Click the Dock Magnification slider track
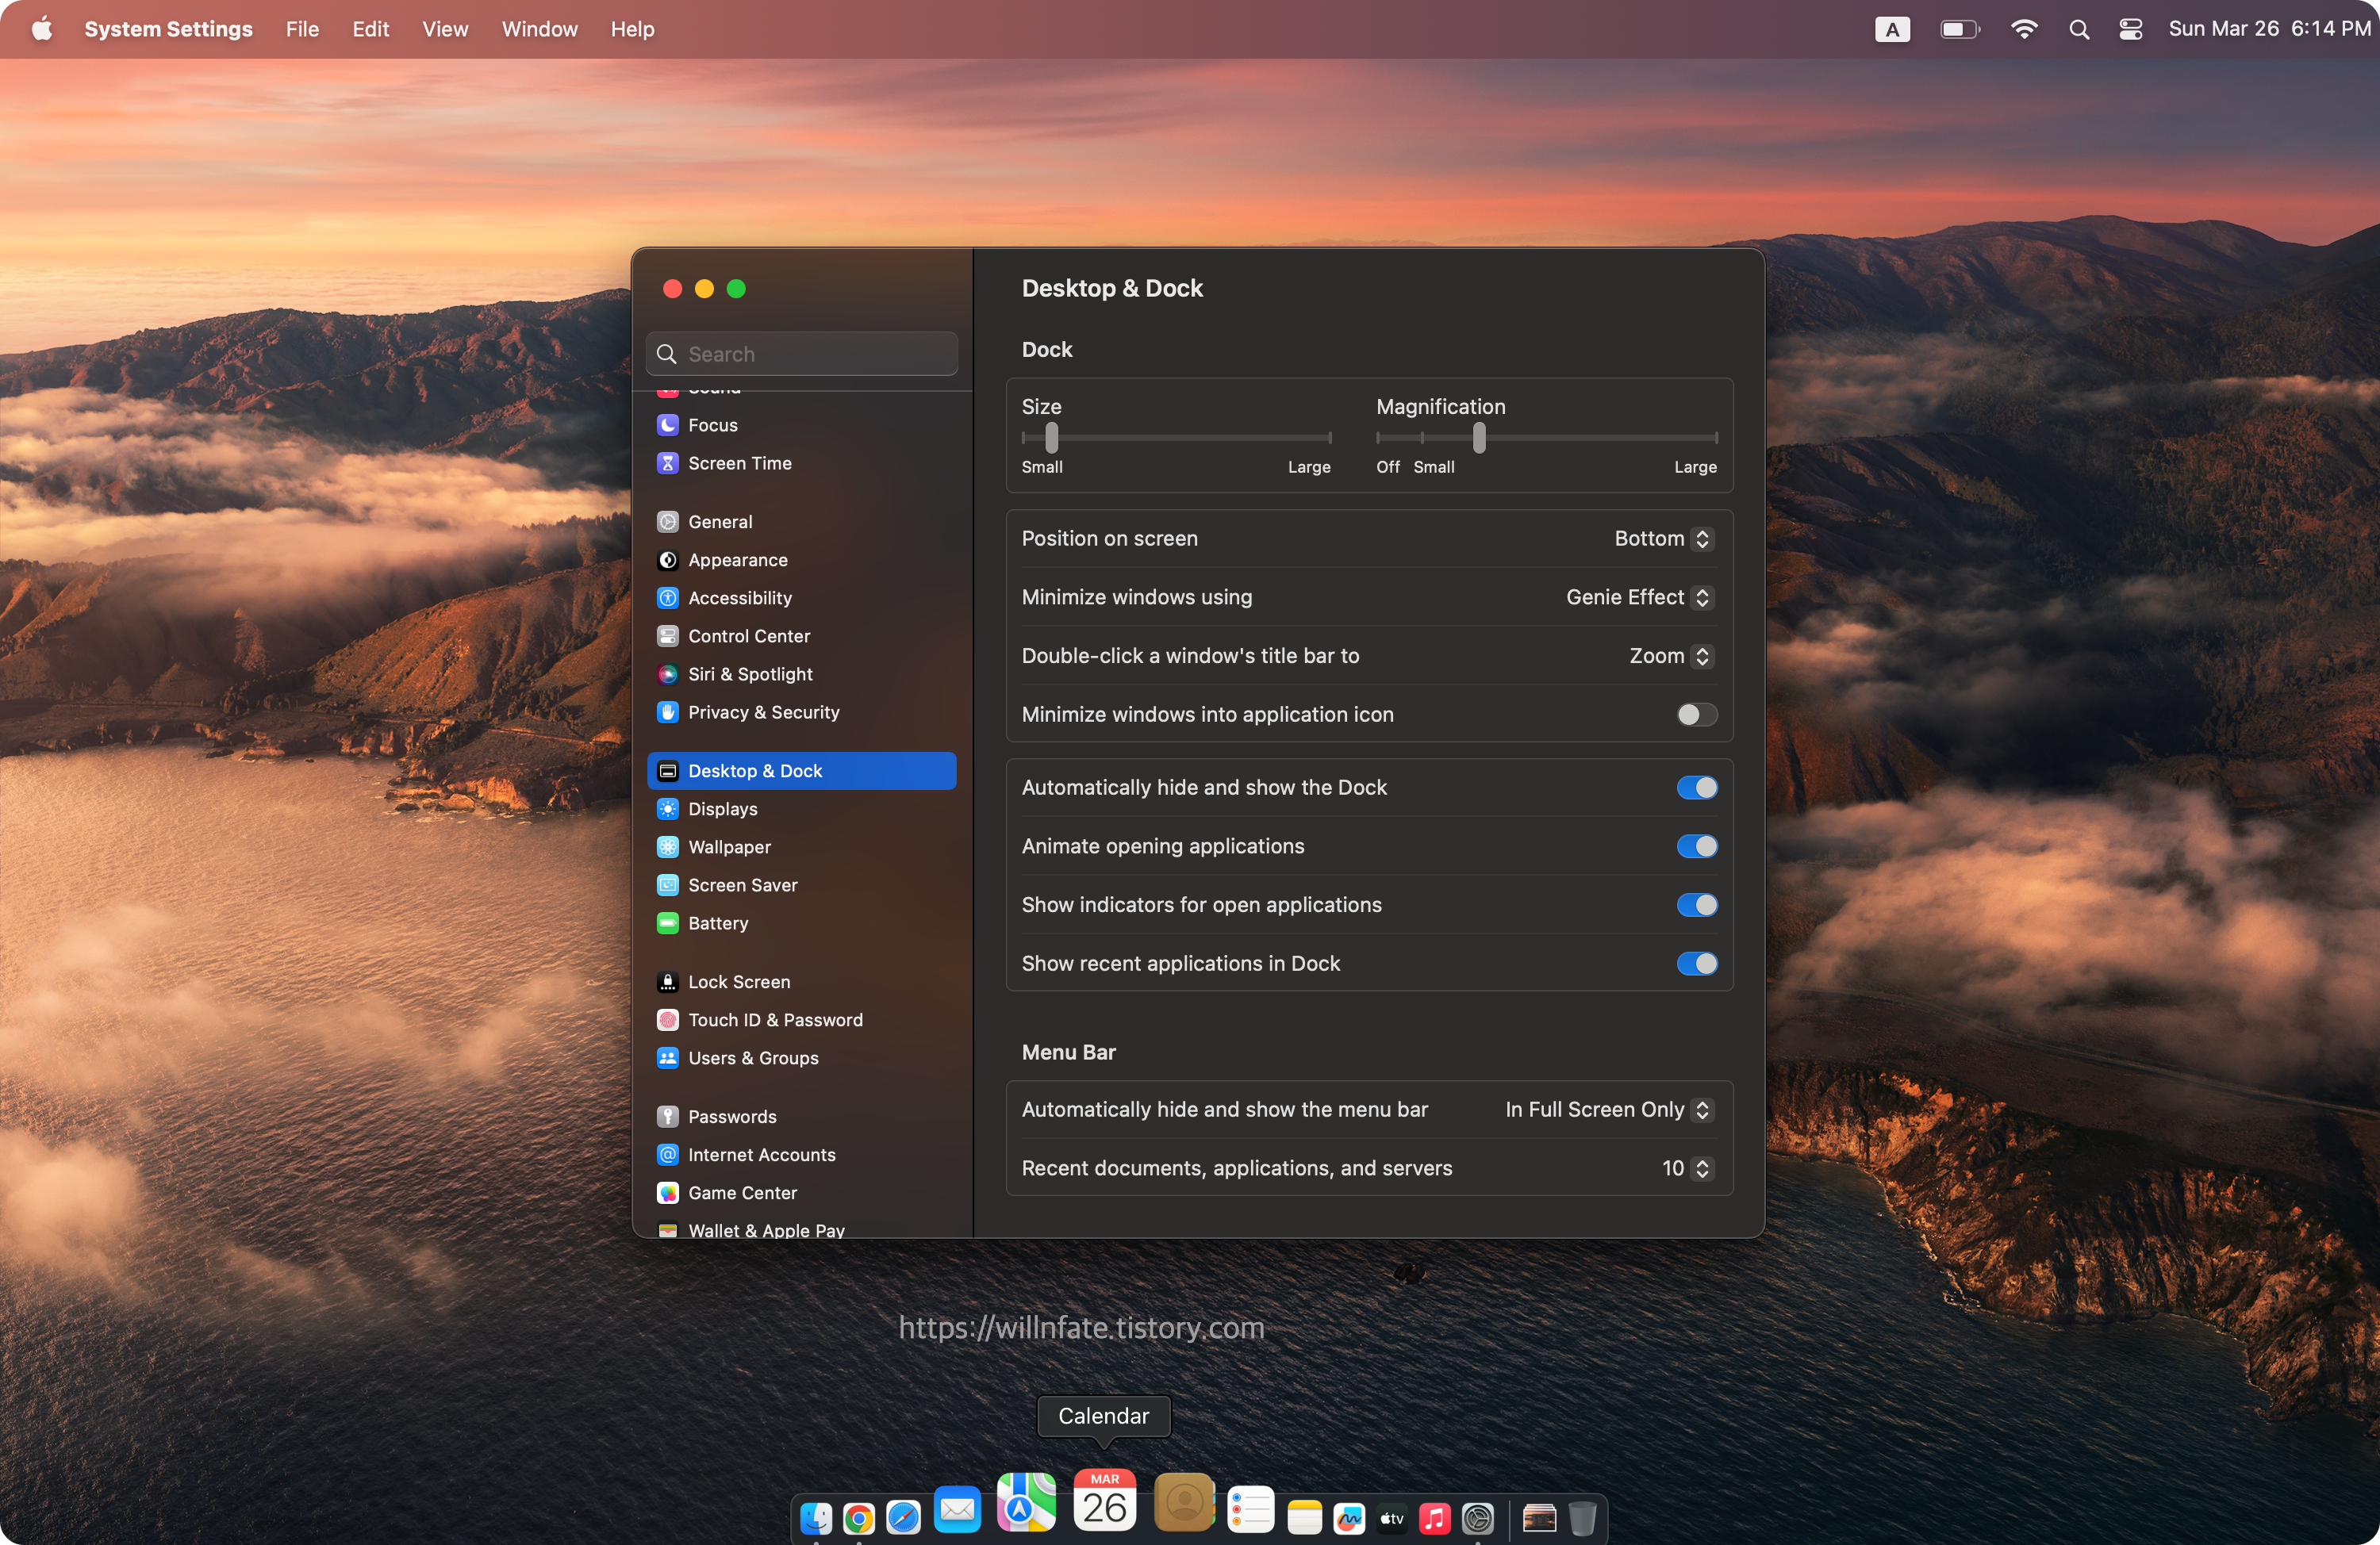This screenshot has width=2380, height=1545. 1600,437
